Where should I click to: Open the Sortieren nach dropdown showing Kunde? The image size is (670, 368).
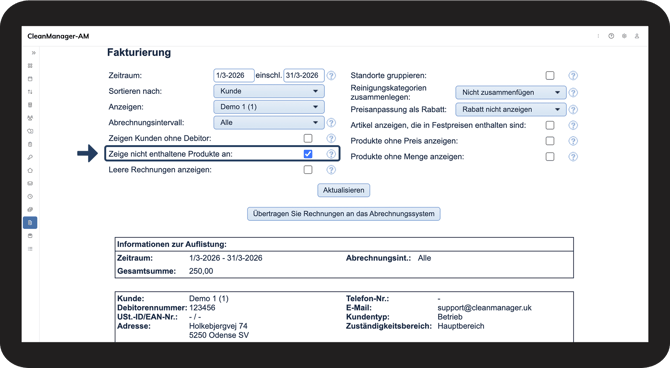(x=269, y=91)
